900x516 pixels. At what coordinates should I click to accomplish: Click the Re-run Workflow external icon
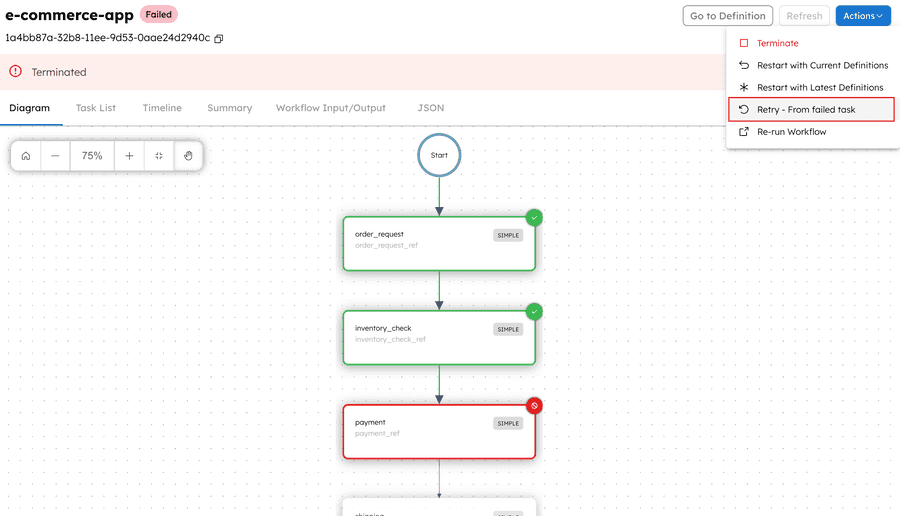[744, 131]
